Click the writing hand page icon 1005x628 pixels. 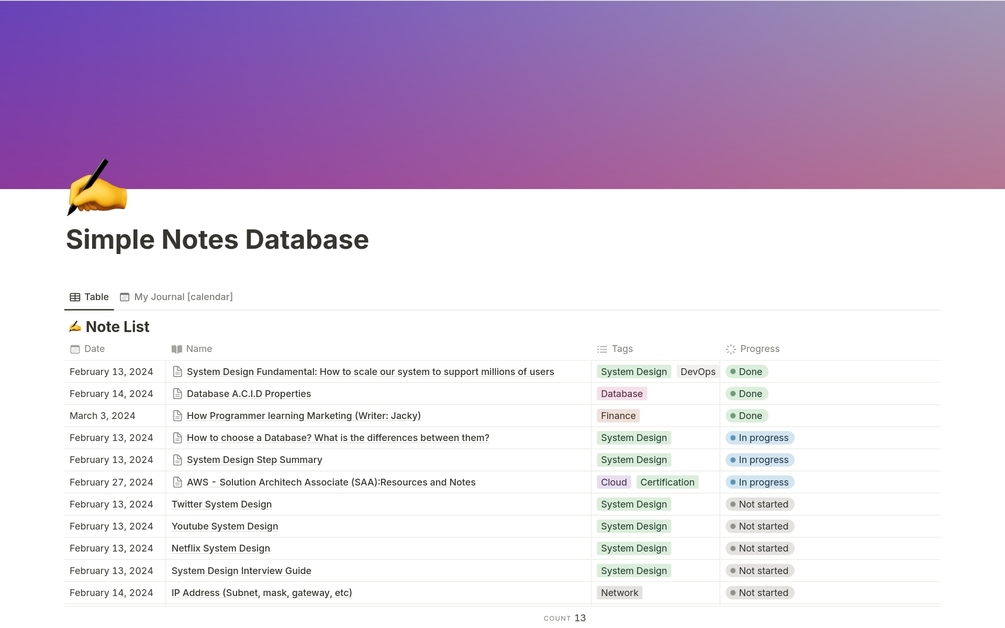pos(97,188)
